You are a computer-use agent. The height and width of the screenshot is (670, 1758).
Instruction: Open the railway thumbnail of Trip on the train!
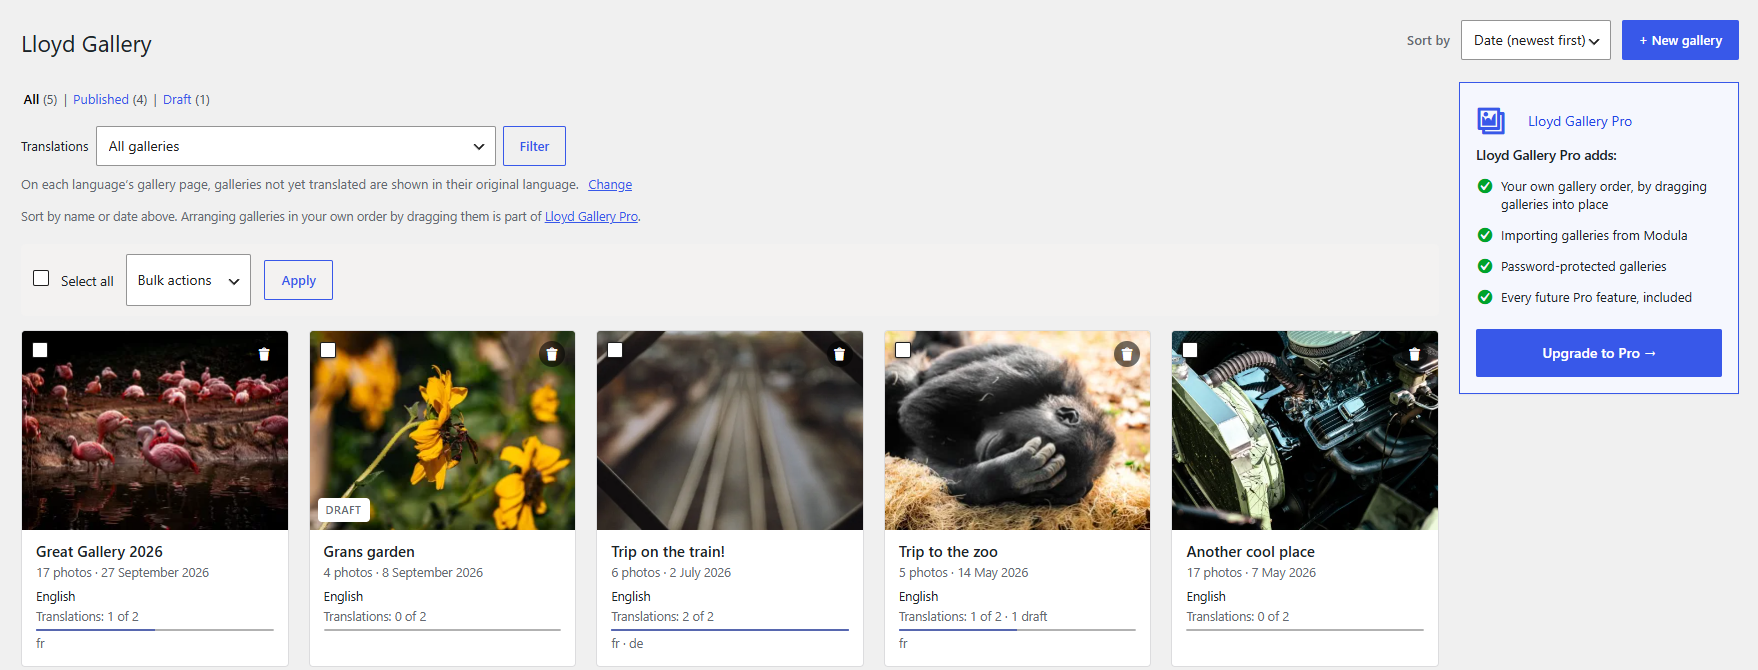point(730,431)
